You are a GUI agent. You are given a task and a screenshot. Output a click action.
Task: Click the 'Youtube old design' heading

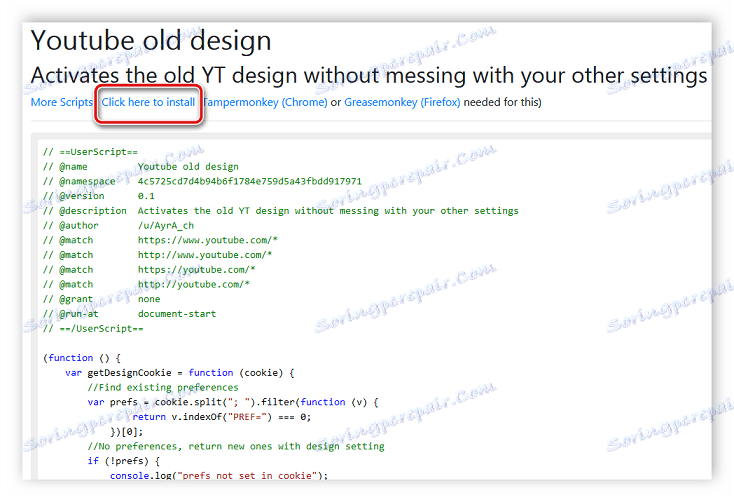(151, 40)
